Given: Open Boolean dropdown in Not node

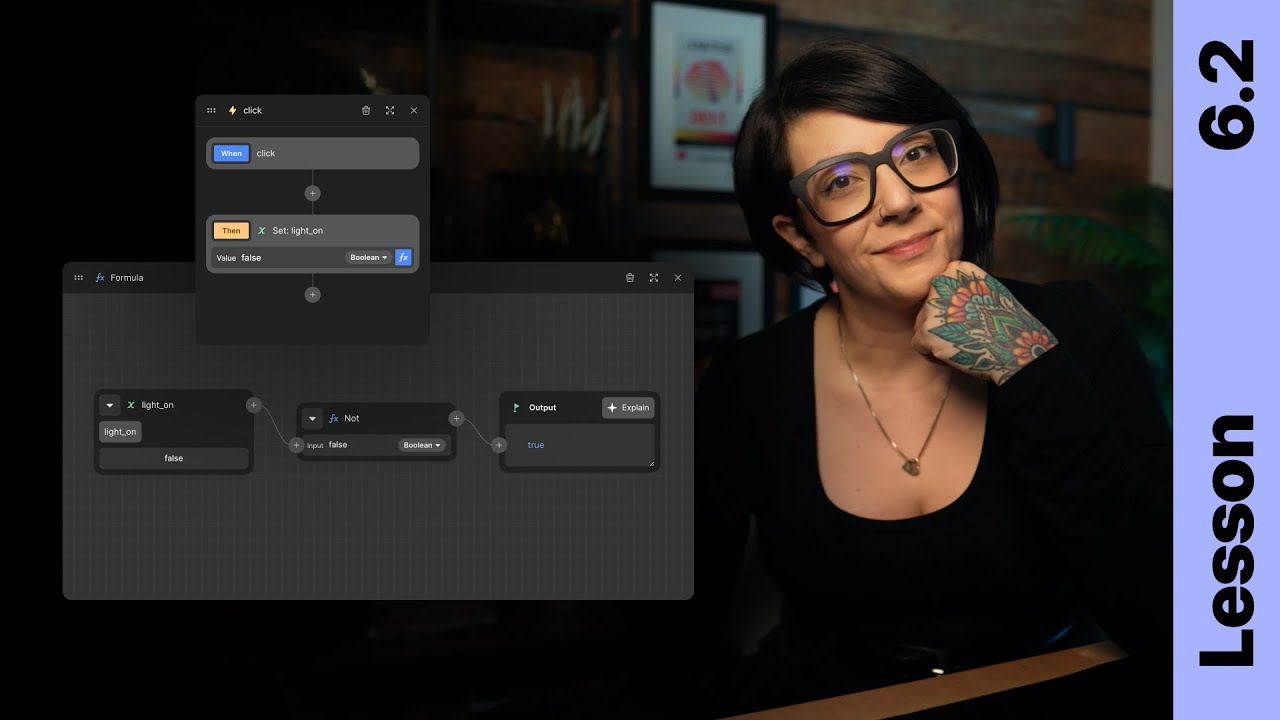Looking at the screenshot, I should (421, 445).
